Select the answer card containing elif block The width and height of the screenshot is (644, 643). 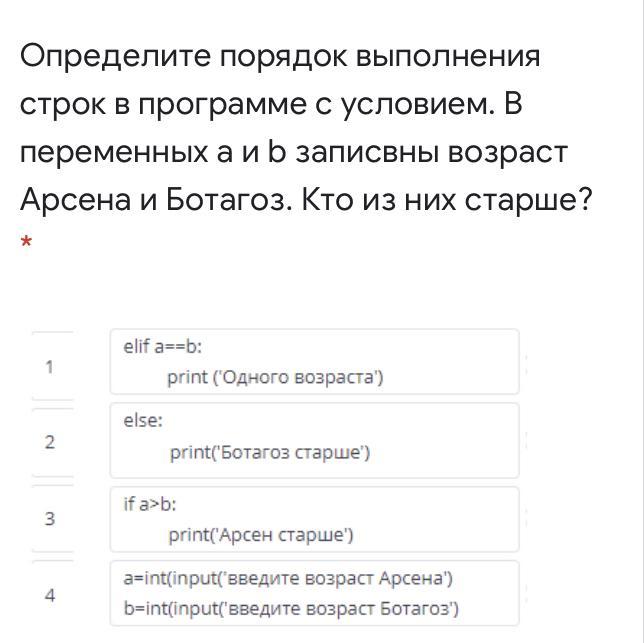point(315,361)
